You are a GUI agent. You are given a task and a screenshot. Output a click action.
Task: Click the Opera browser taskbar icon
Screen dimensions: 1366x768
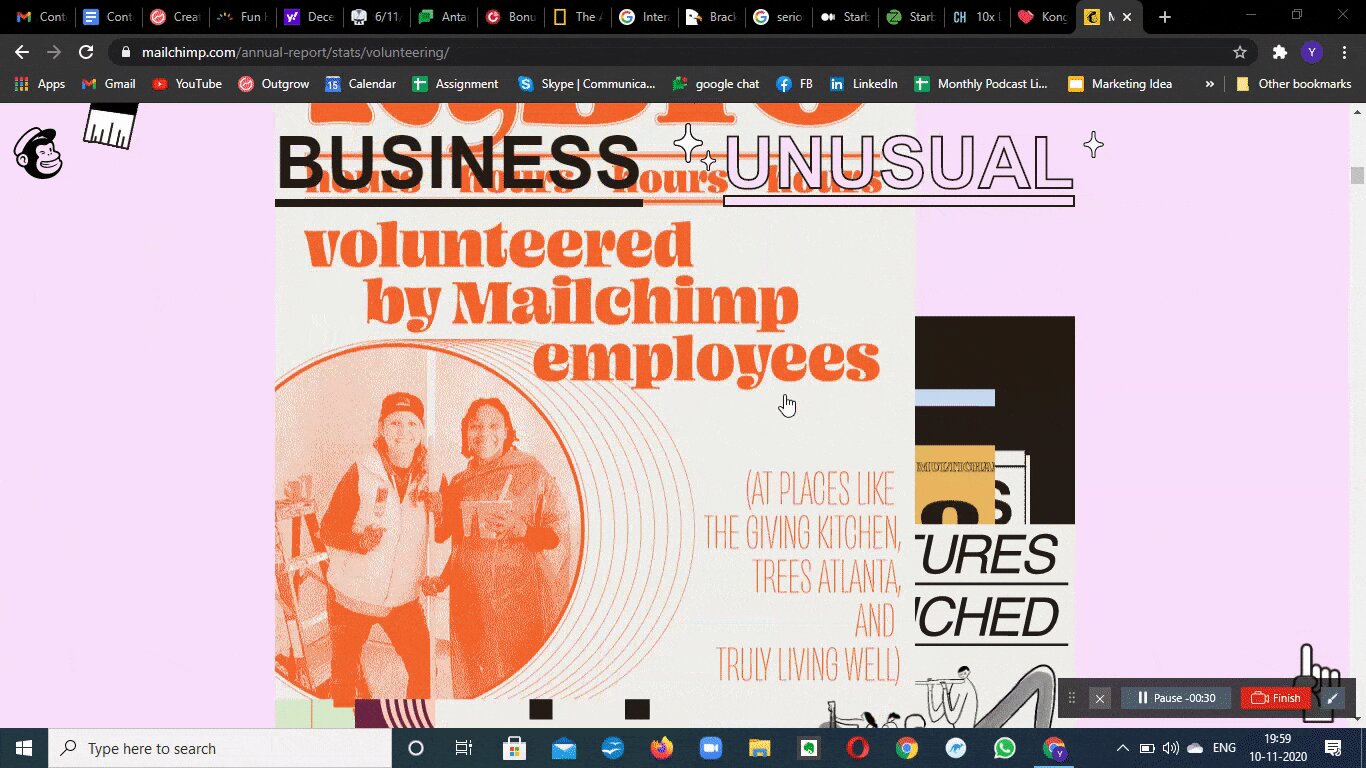tap(857, 748)
